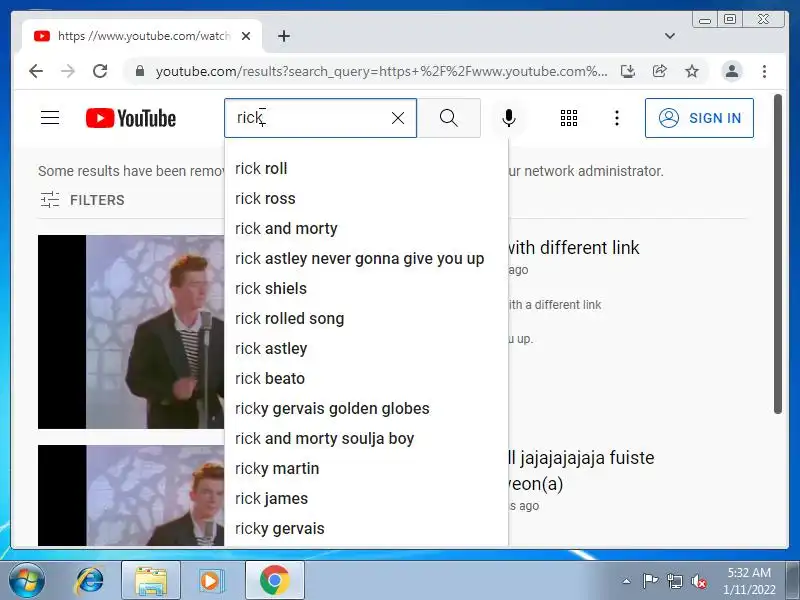
Task: Select the 'ricky gervais' suggestion
Action: pyautogui.click(x=366, y=529)
